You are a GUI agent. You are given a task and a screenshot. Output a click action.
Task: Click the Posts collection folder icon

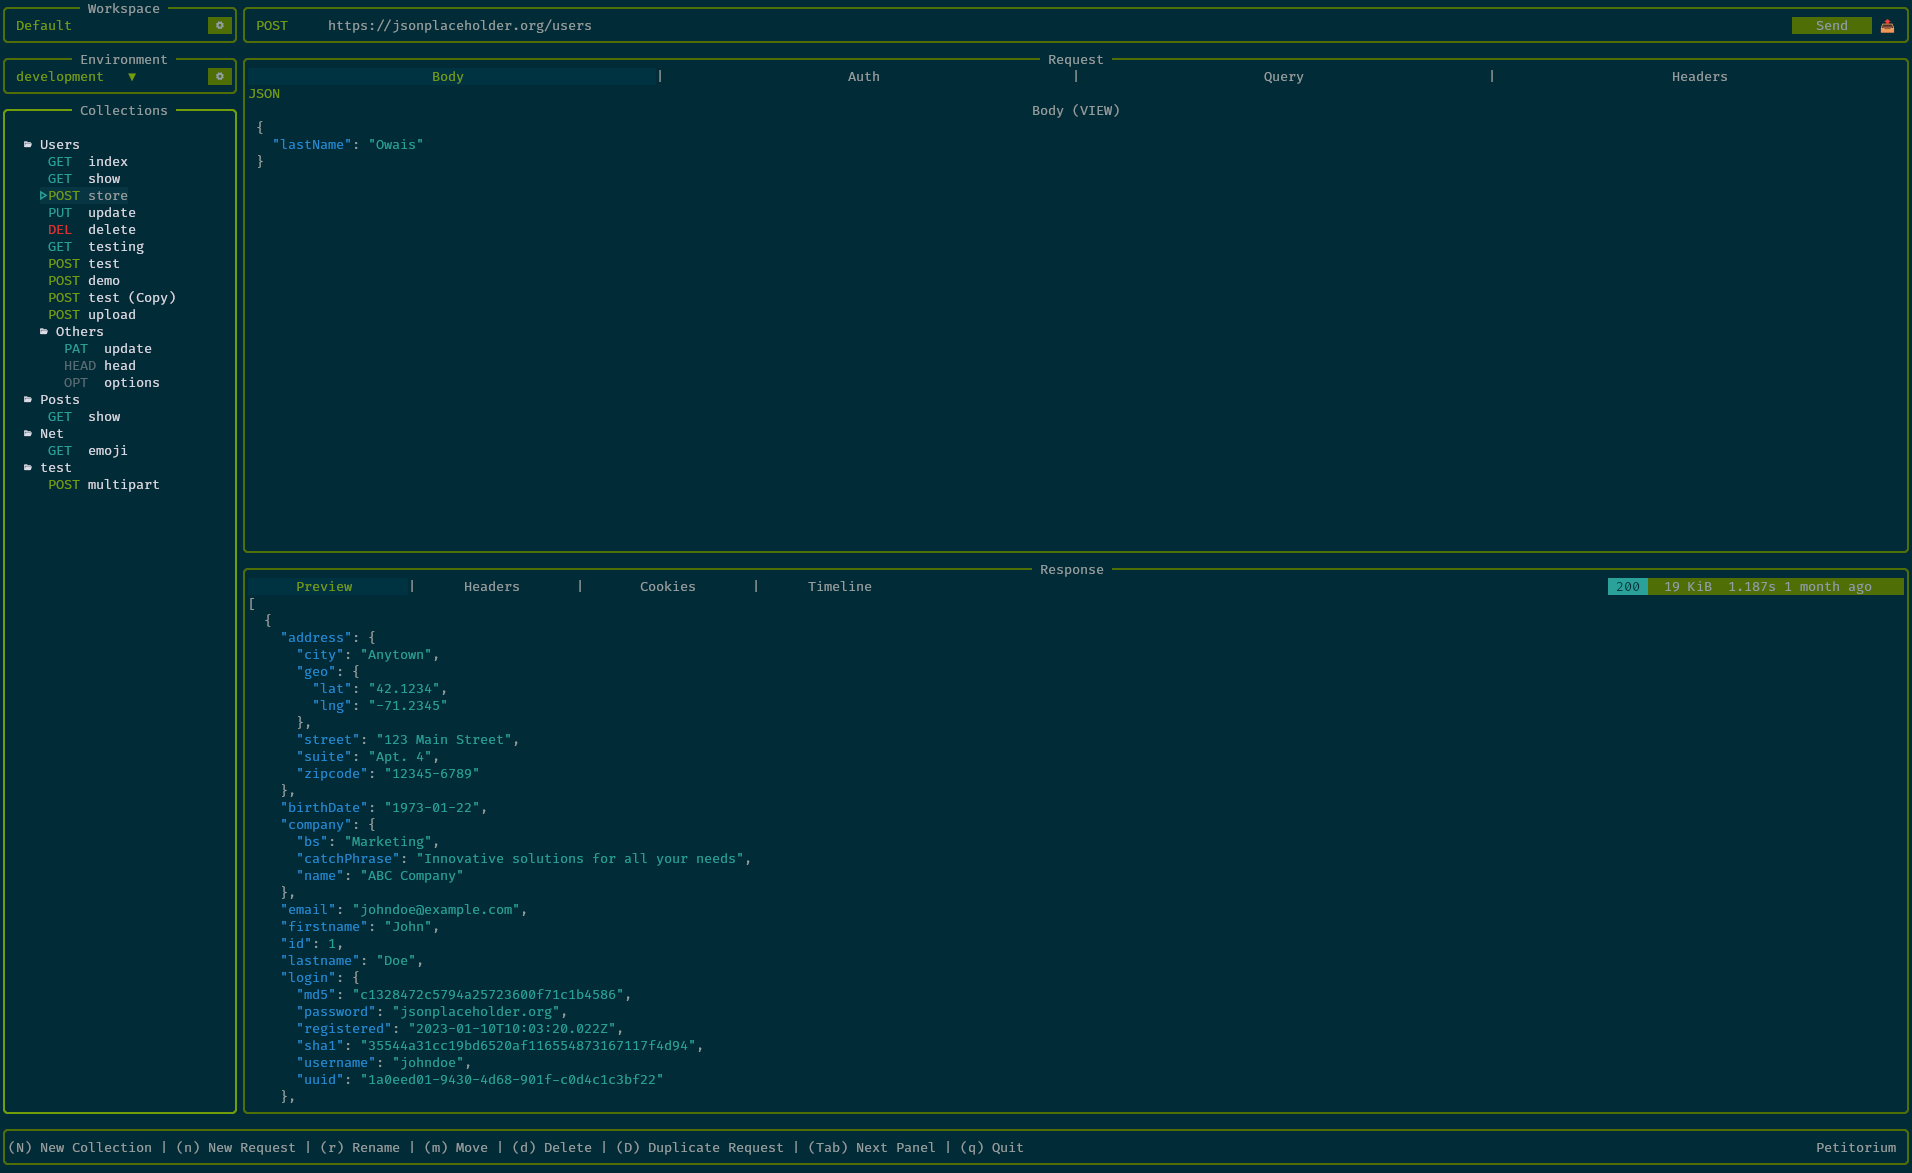pyautogui.click(x=28, y=400)
